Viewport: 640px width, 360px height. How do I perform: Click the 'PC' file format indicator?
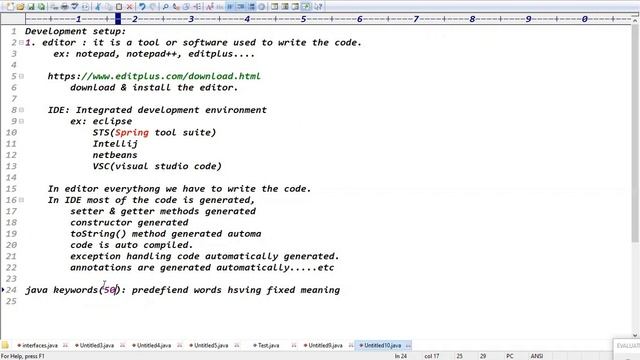point(509,356)
